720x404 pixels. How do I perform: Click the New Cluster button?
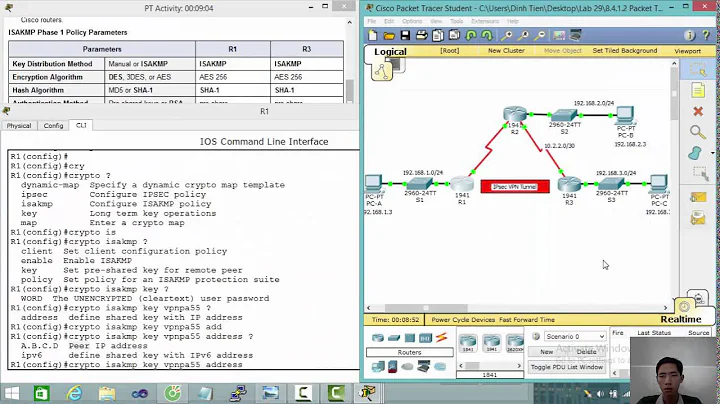tap(506, 50)
